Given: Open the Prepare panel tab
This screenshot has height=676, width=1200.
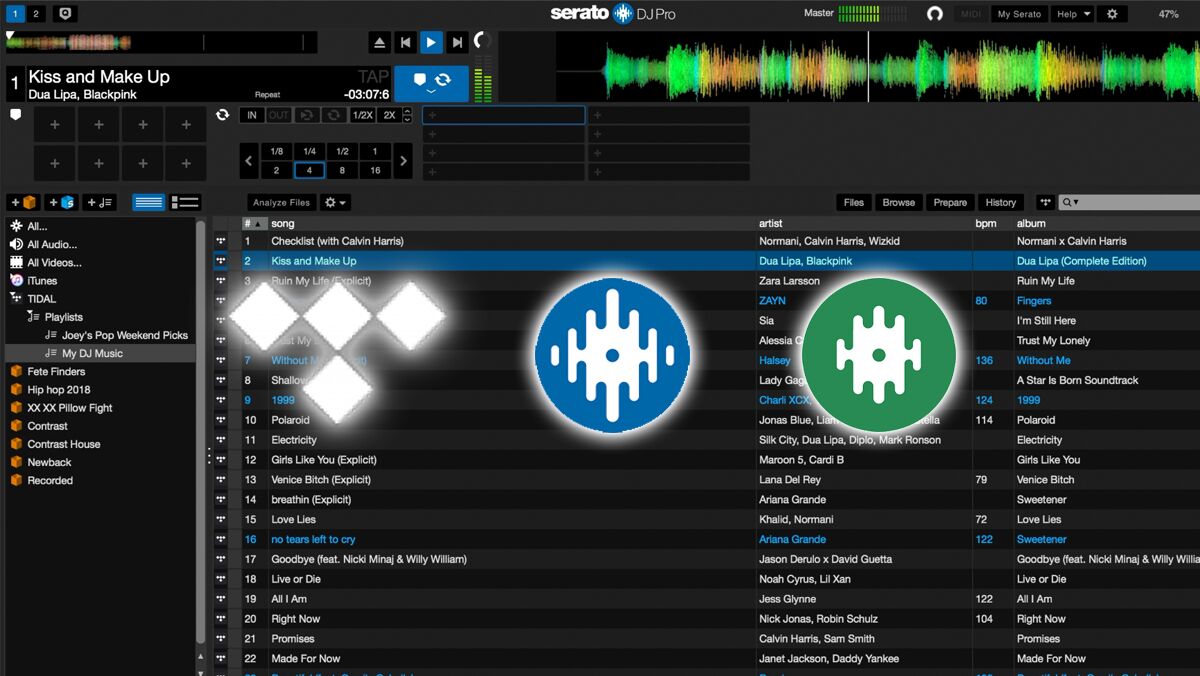Looking at the screenshot, I should coord(950,202).
